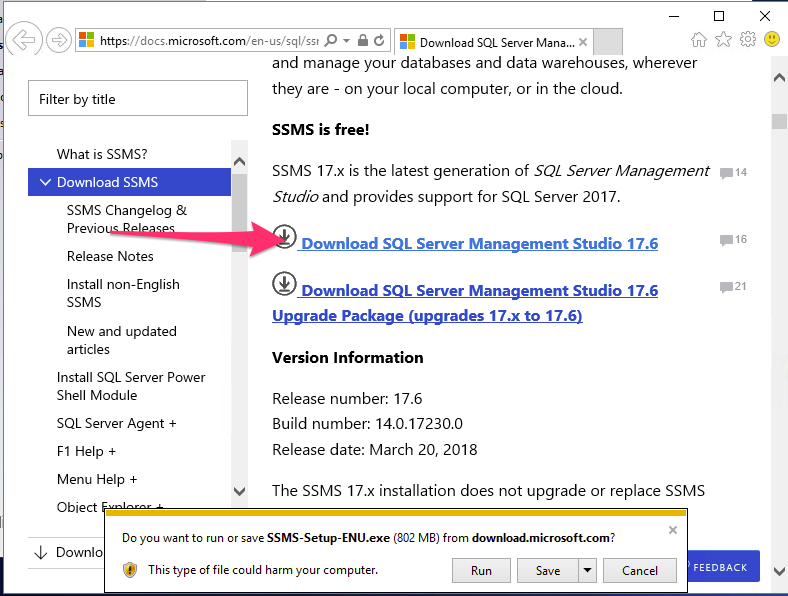The width and height of the screenshot is (788, 596).
Task: Click the search magnifier in address bar
Action: click(x=331, y=40)
